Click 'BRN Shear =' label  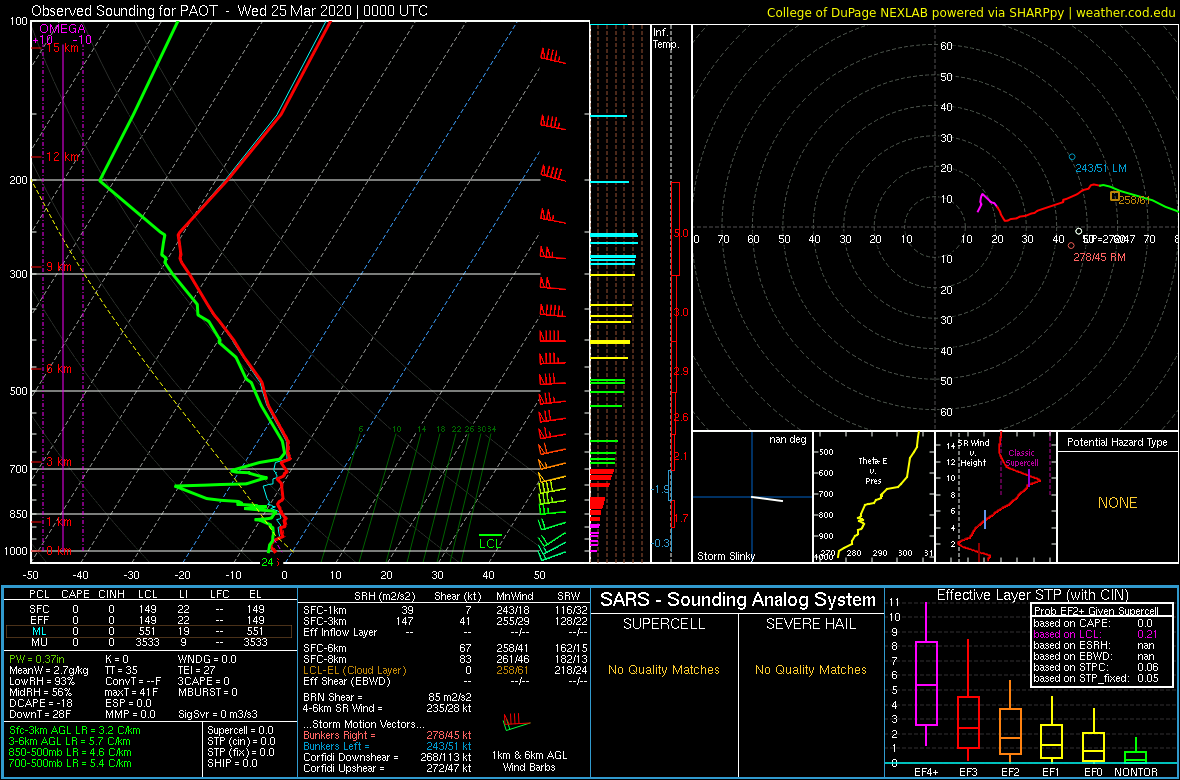[334, 697]
